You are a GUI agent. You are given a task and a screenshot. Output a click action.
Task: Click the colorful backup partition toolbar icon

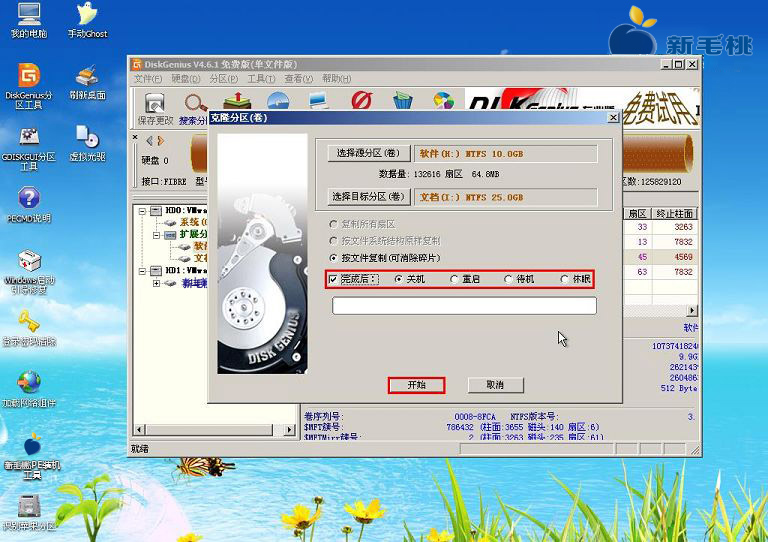[443, 100]
